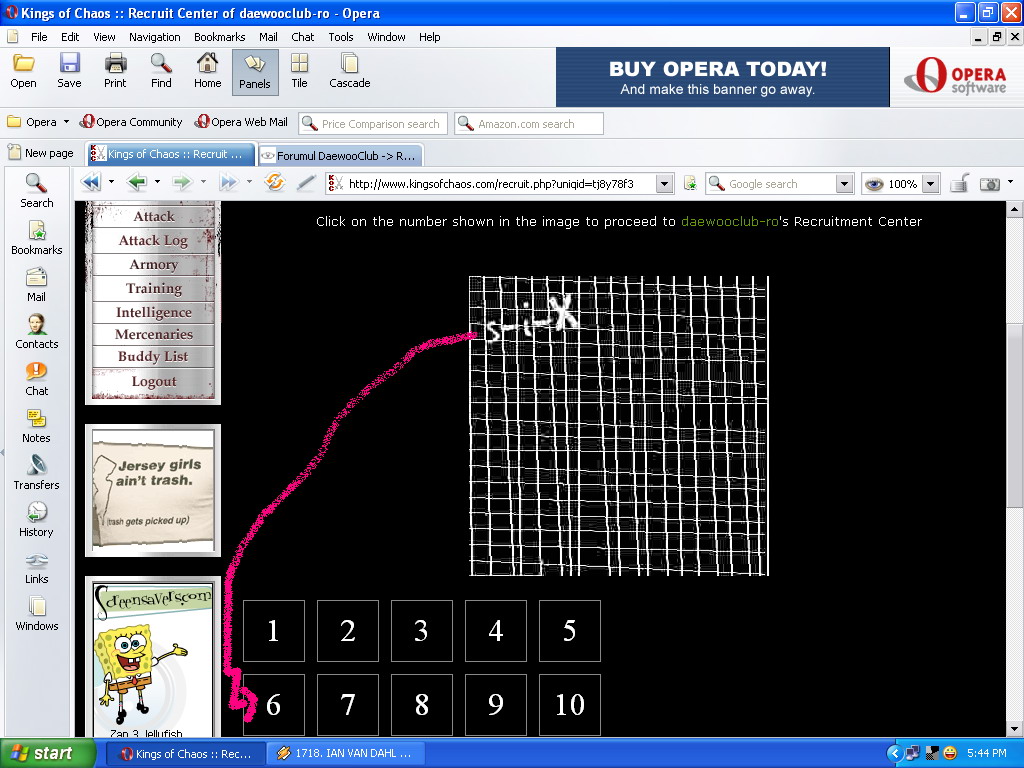1024x768 pixels.
Task: Open the Find tool
Action: tap(161, 71)
